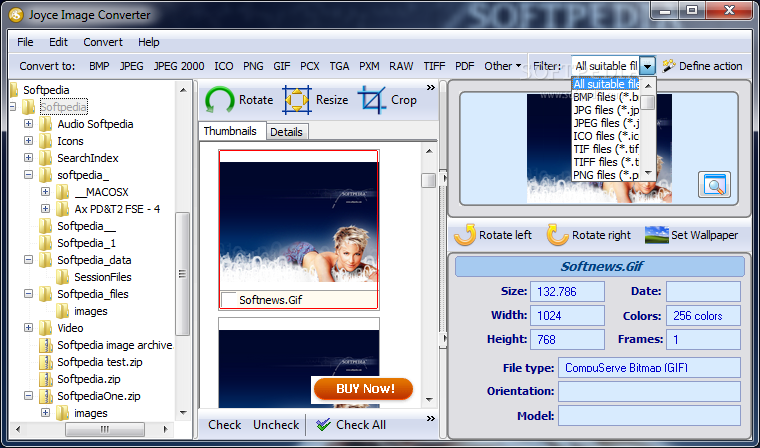The width and height of the screenshot is (760, 448).
Task: Select Ax PD&T2 FSE - 4 folder
Action: 117,209
